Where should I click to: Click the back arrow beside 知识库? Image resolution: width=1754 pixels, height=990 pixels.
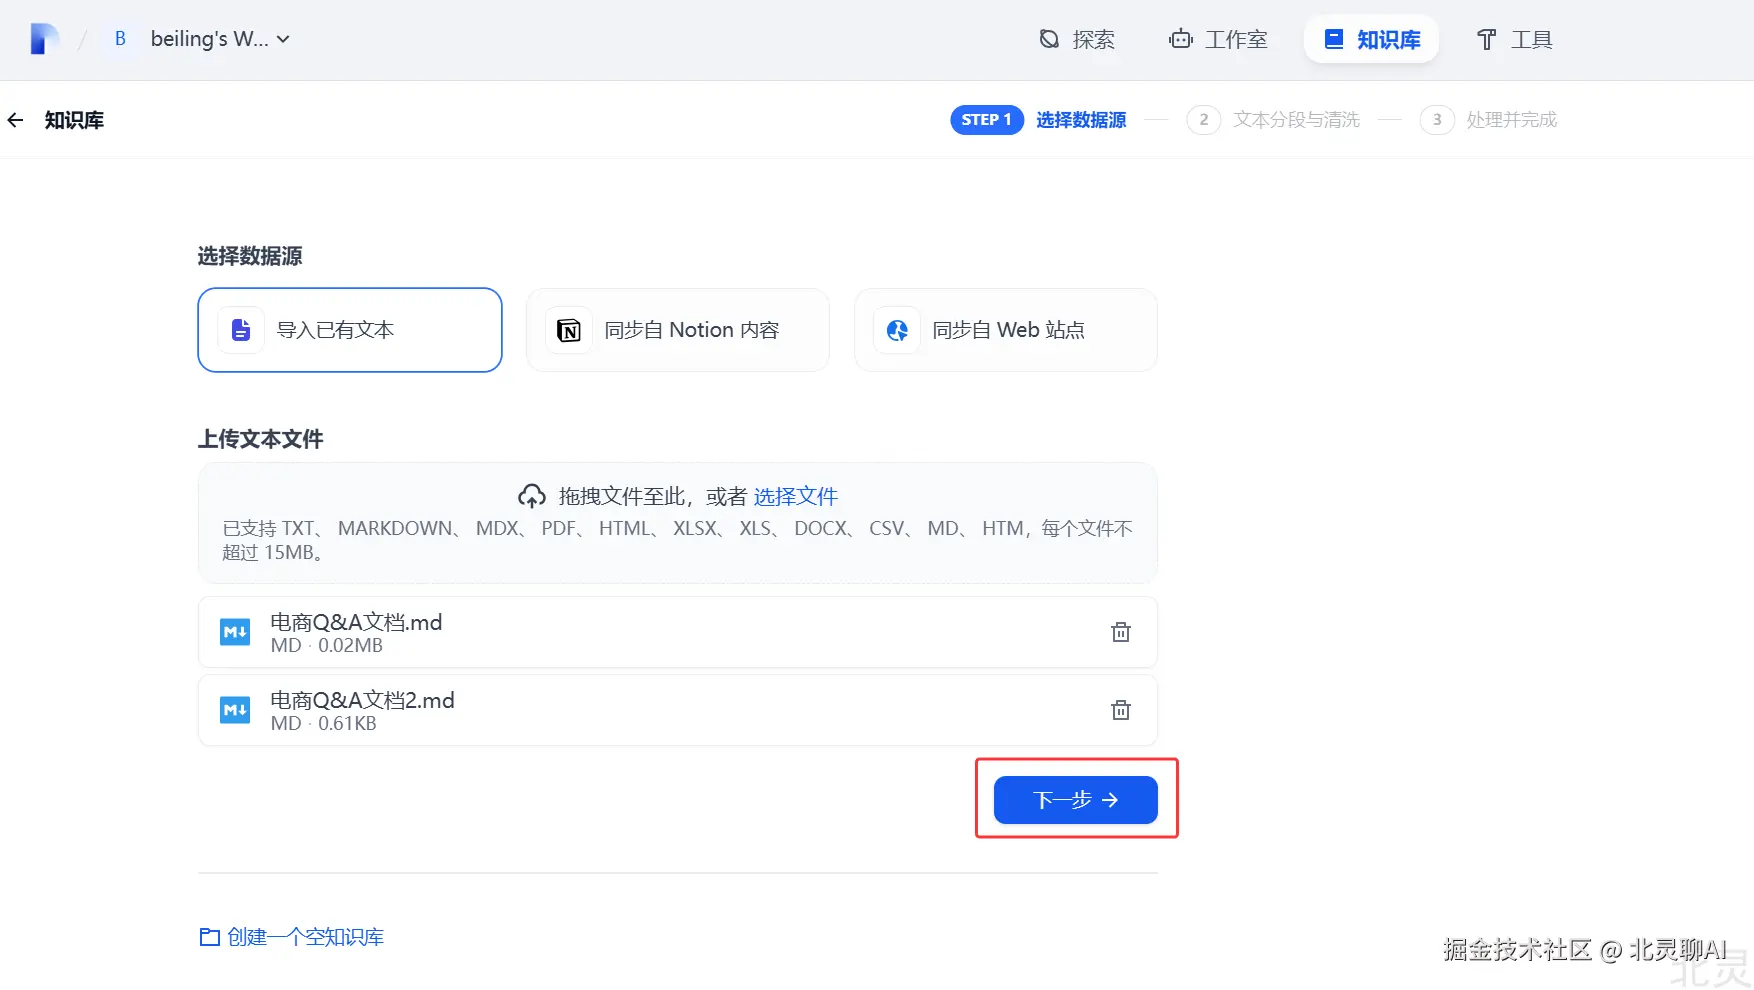tap(15, 120)
